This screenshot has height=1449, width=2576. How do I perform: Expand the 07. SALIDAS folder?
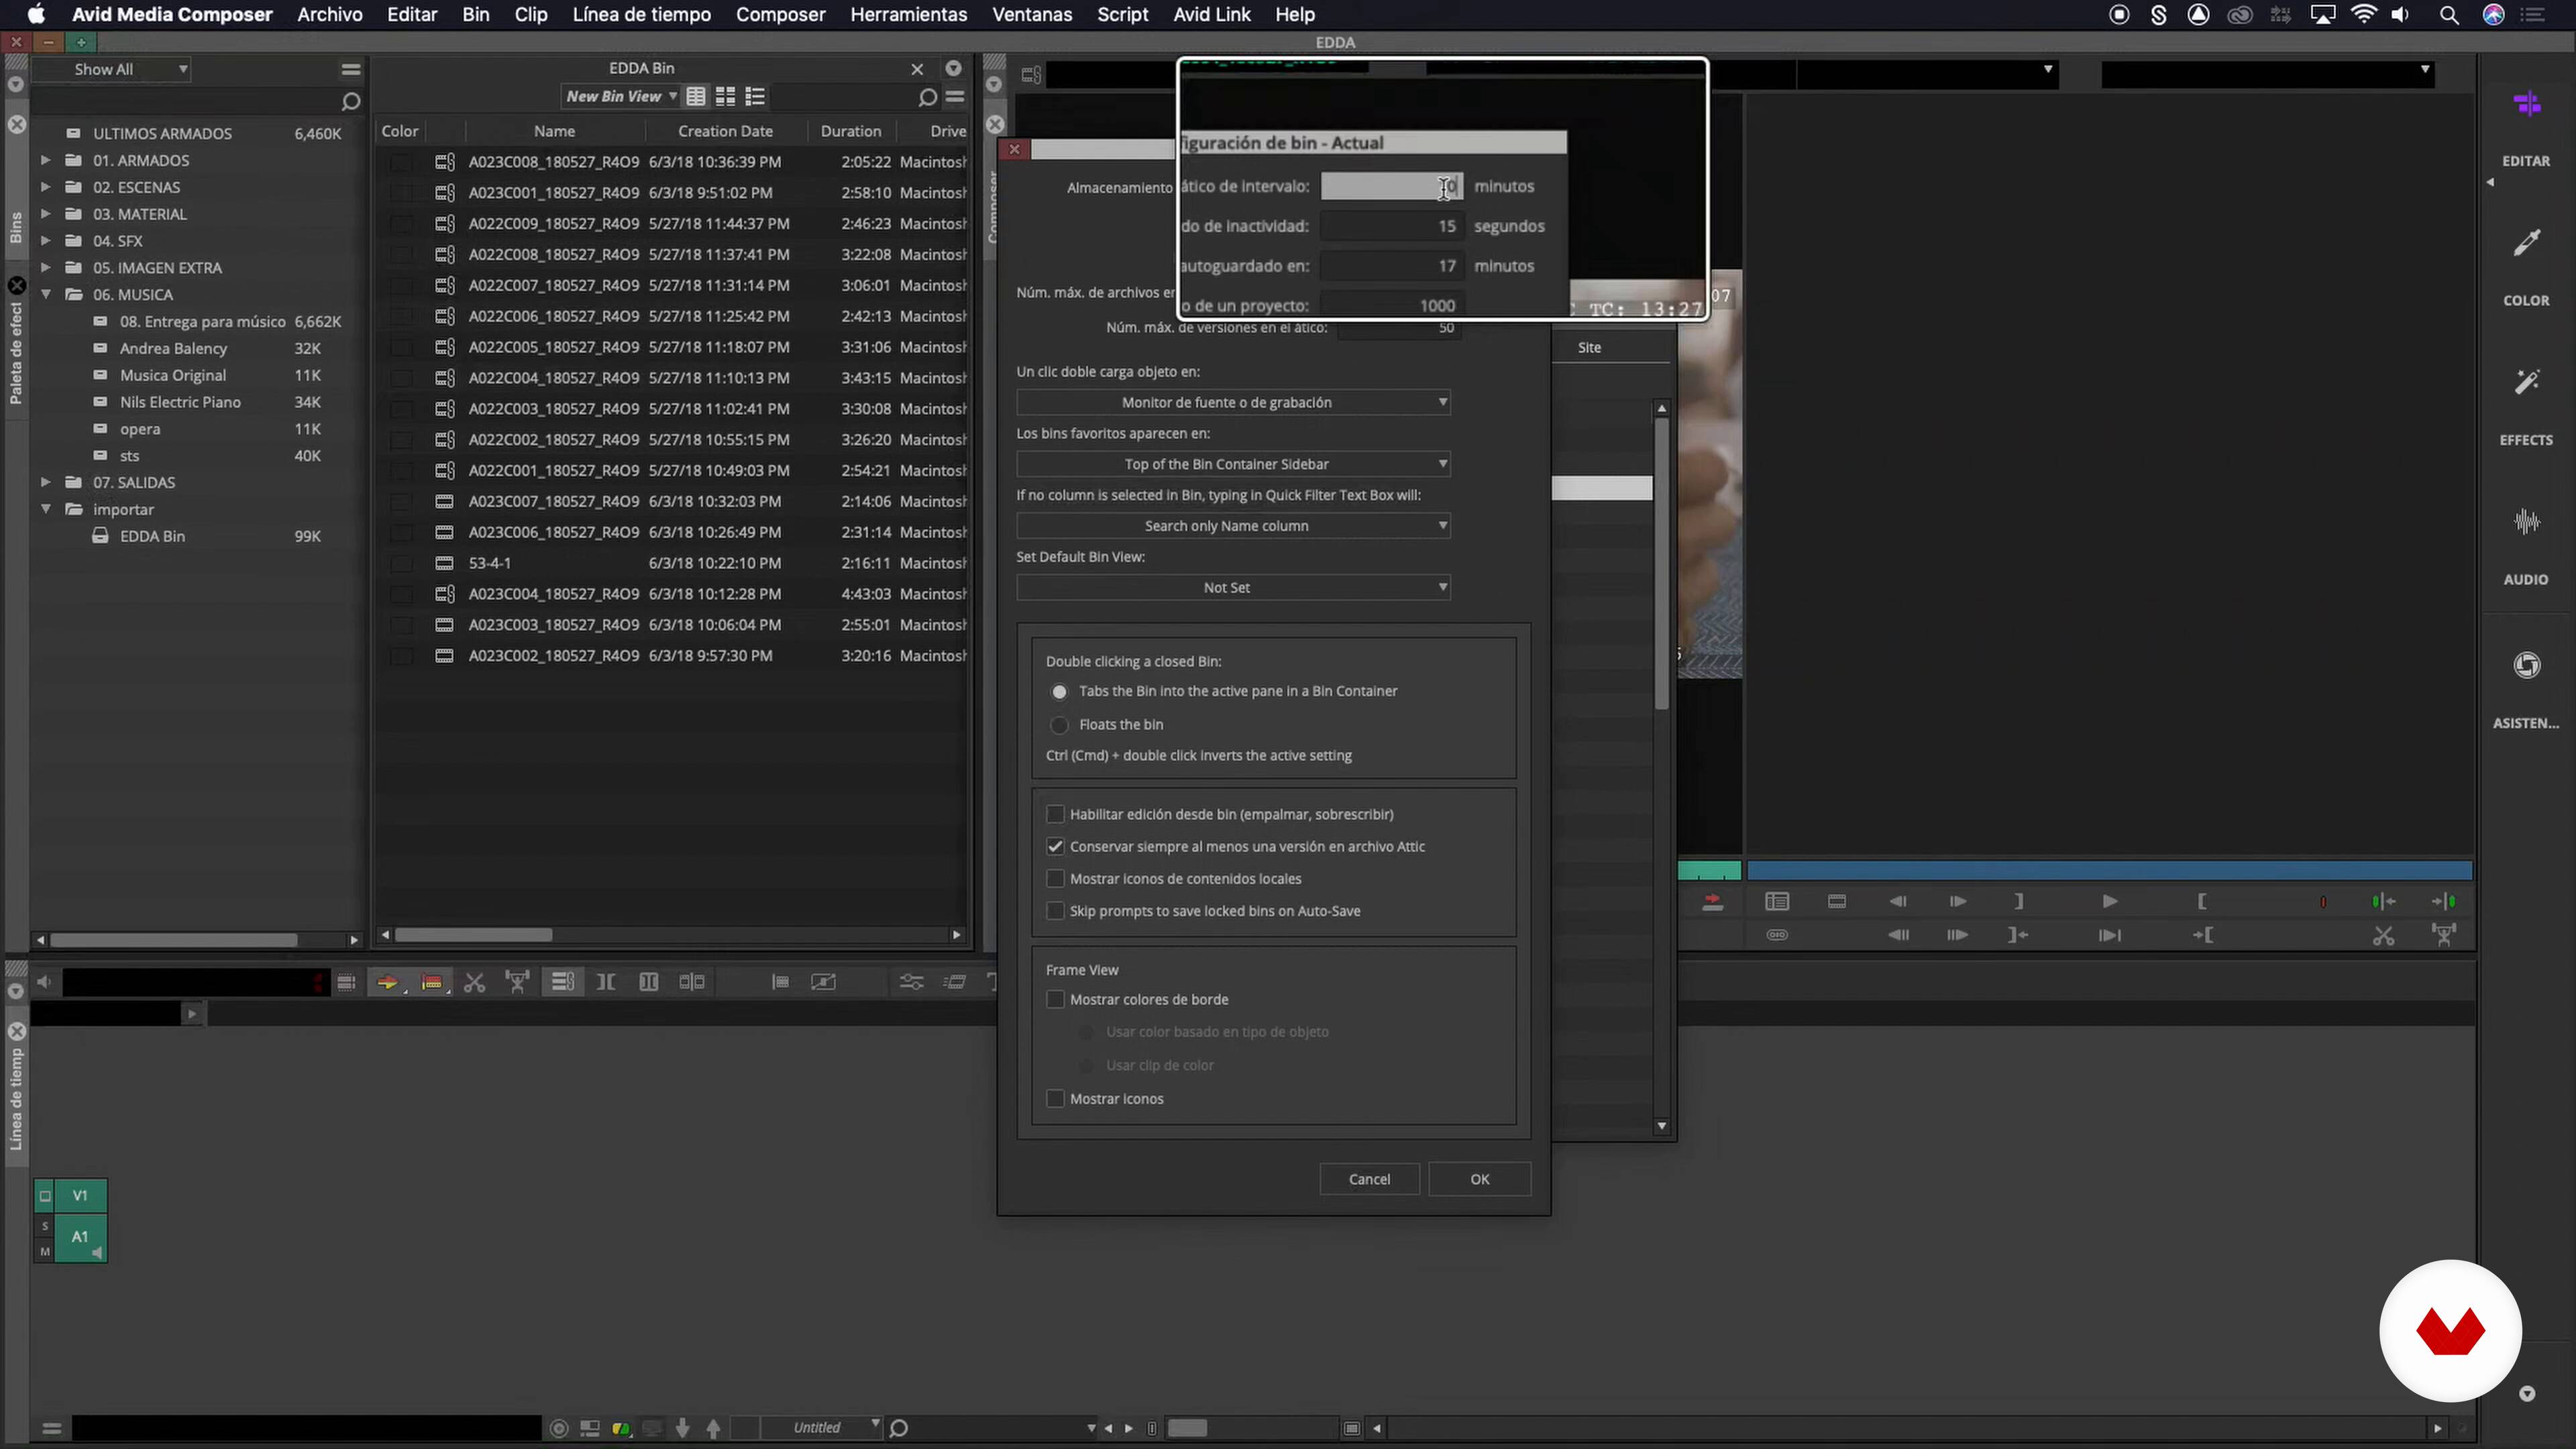(45, 483)
